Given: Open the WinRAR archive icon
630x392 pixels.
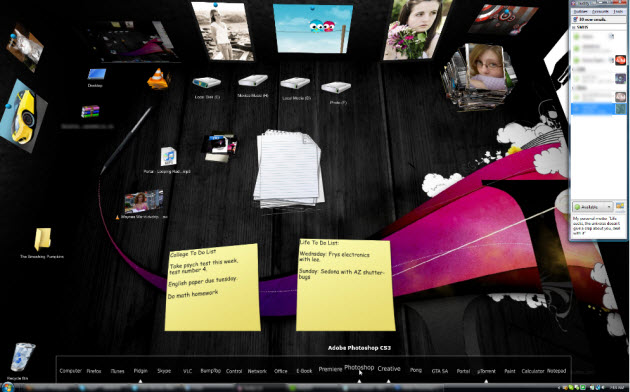Looking at the screenshot, I should point(90,111).
